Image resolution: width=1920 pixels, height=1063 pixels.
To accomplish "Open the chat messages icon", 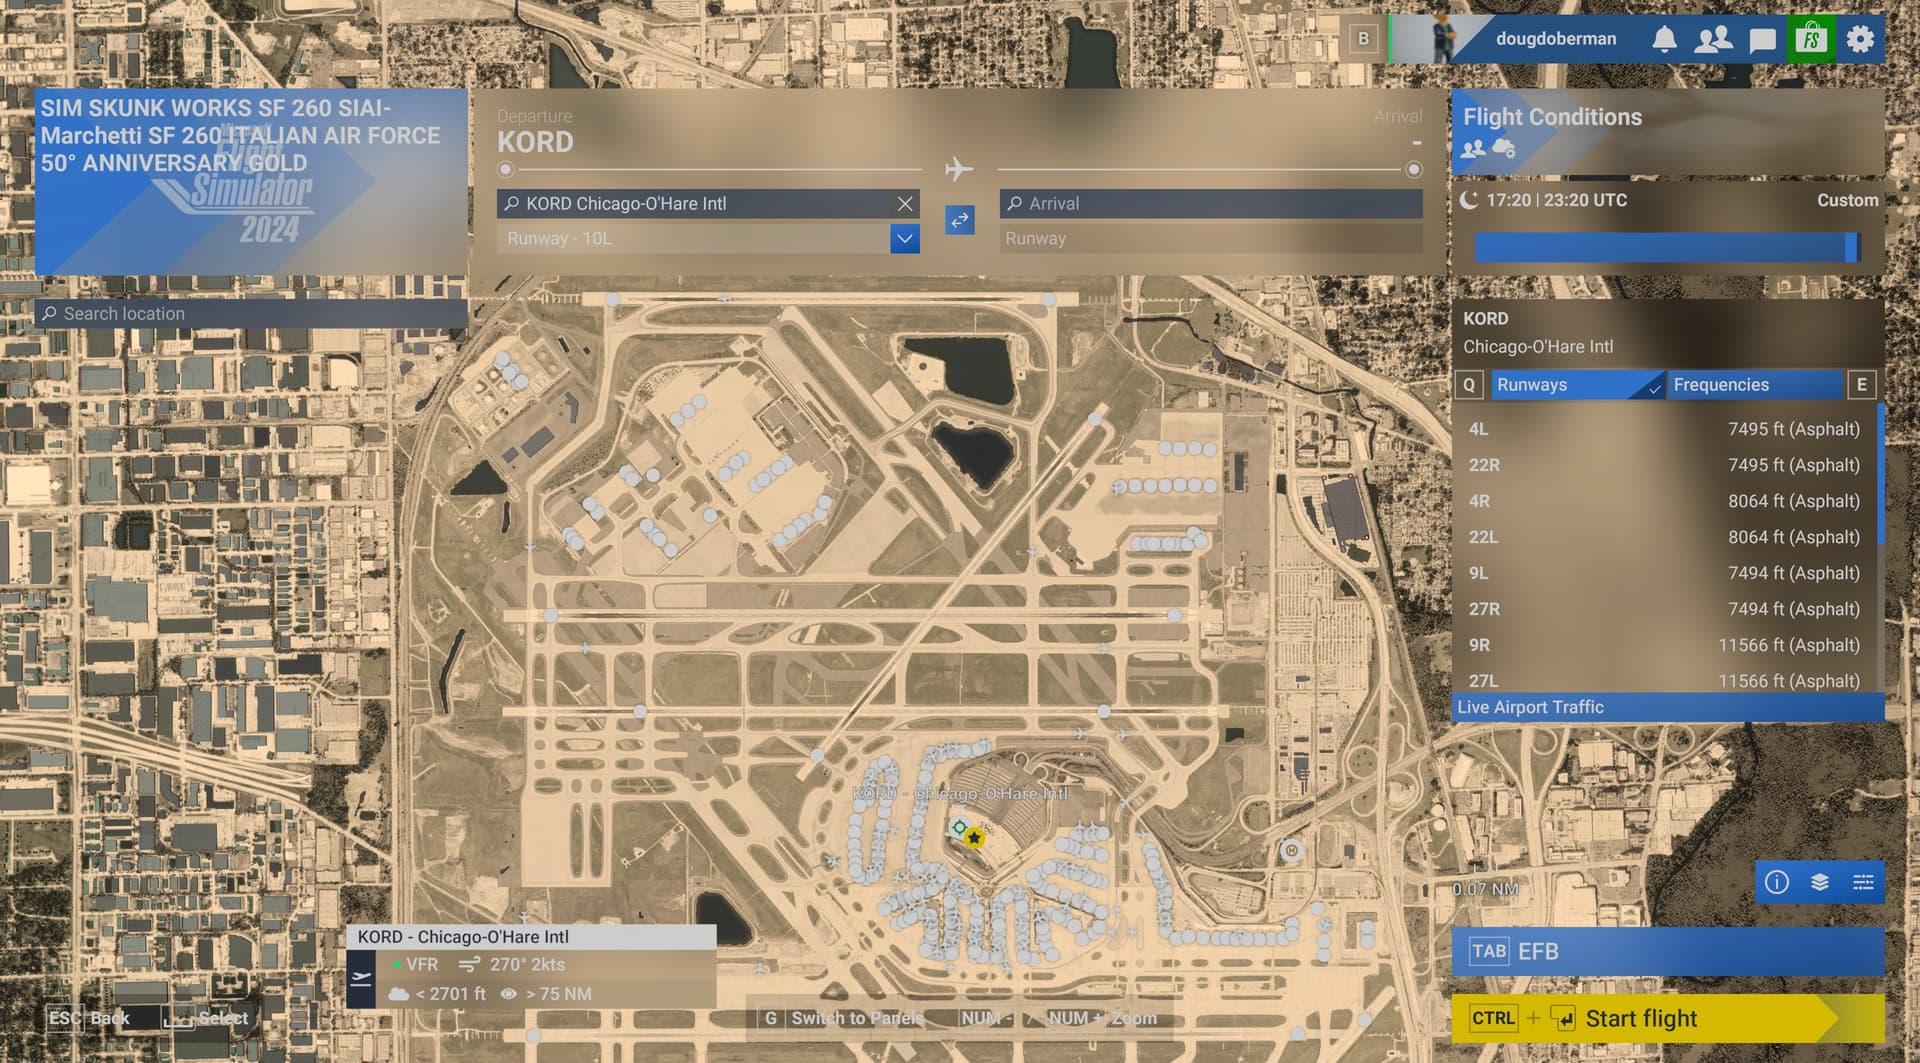I will (x=1763, y=38).
